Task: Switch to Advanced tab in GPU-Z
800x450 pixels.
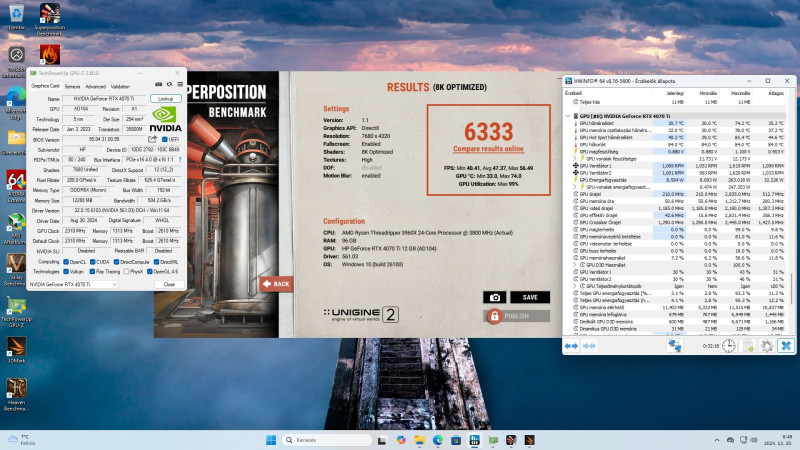Action: tap(95, 87)
